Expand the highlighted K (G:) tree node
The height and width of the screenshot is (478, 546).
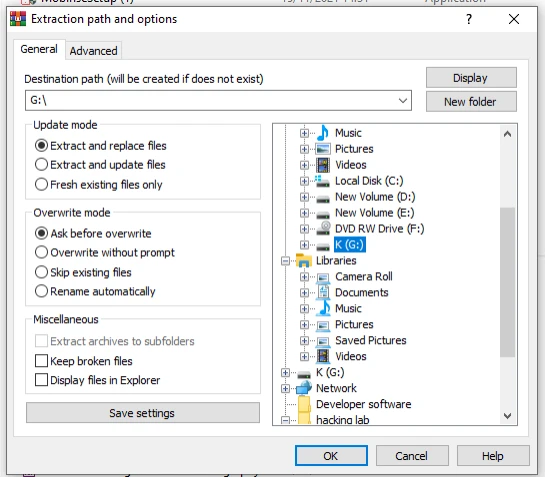pyautogui.click(x=304, y=245)
